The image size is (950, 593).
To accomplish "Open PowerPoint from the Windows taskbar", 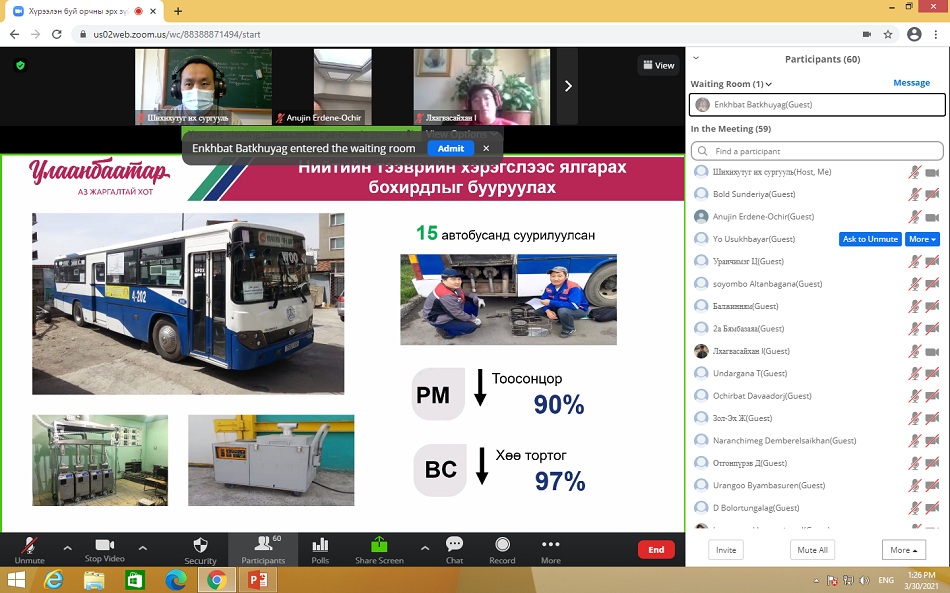I will tap(257, 579).
